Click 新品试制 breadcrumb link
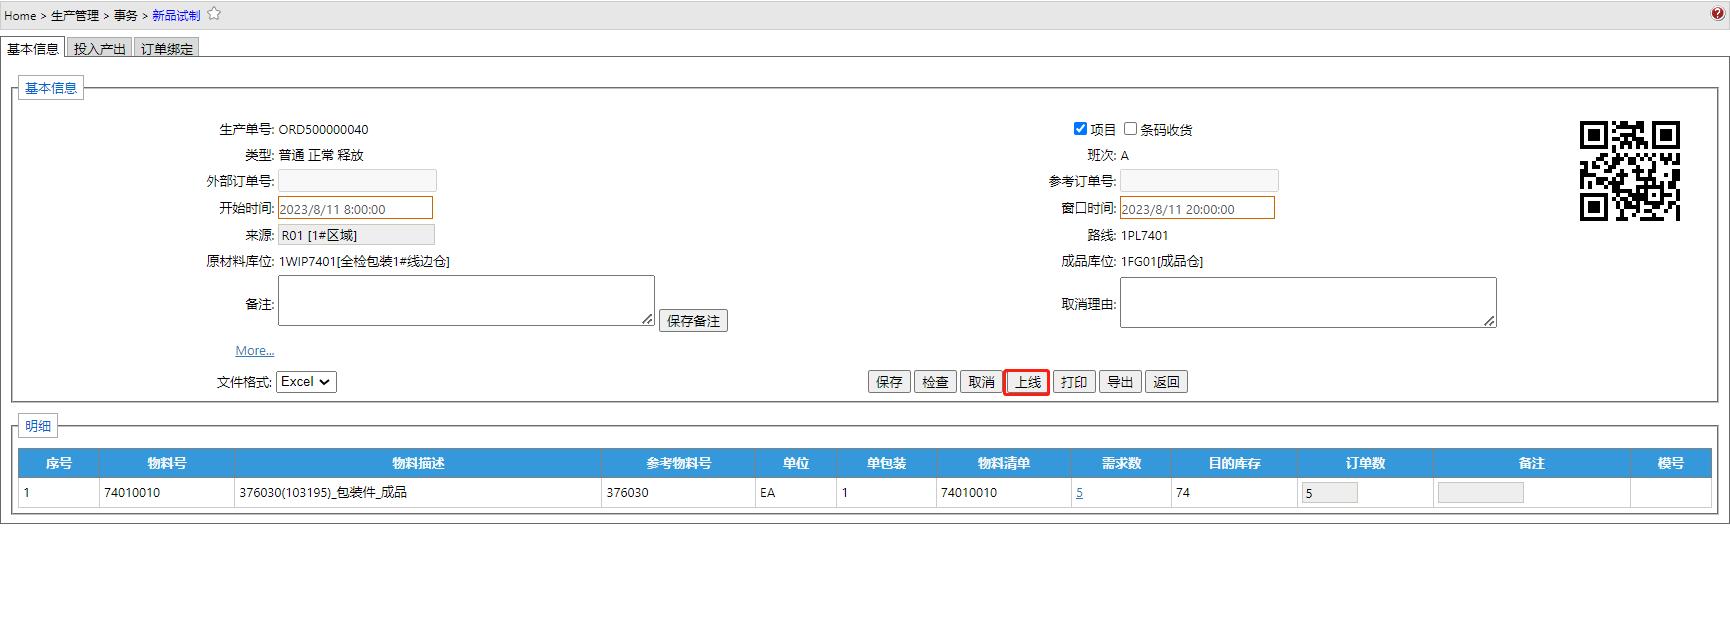This screenshot has width=1730, height=624. pos(176,15)
